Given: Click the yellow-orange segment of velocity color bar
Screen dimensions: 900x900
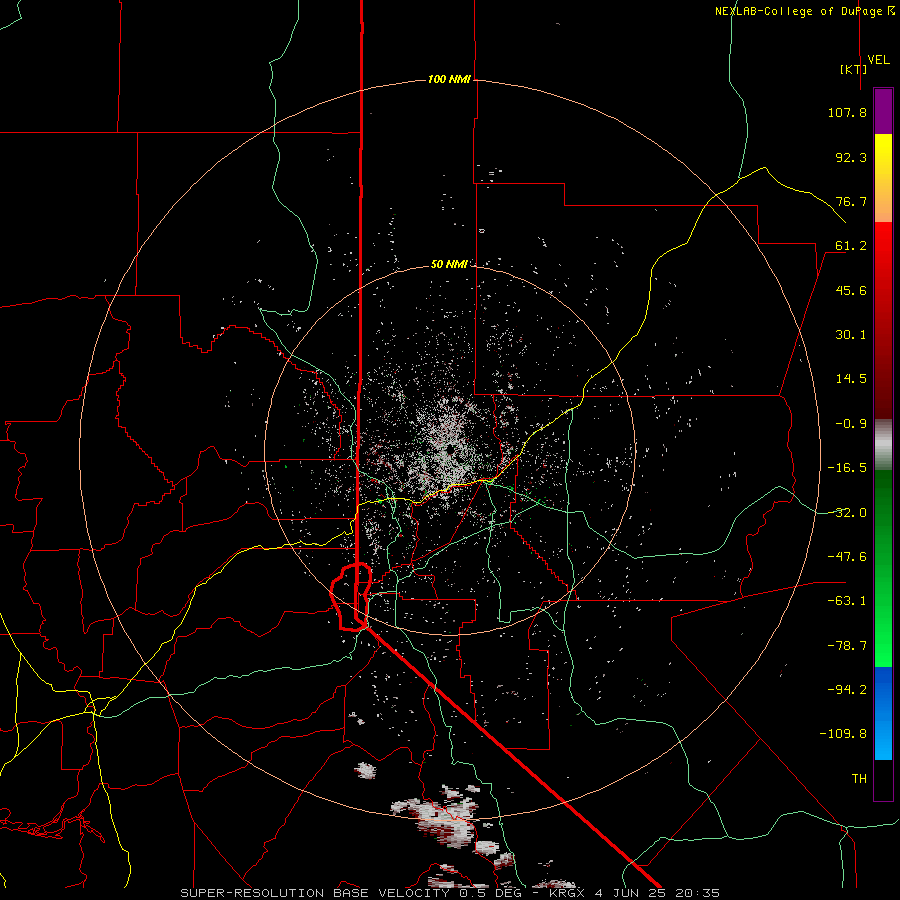Looking at the screenshot, I should (x=883, y=178).
